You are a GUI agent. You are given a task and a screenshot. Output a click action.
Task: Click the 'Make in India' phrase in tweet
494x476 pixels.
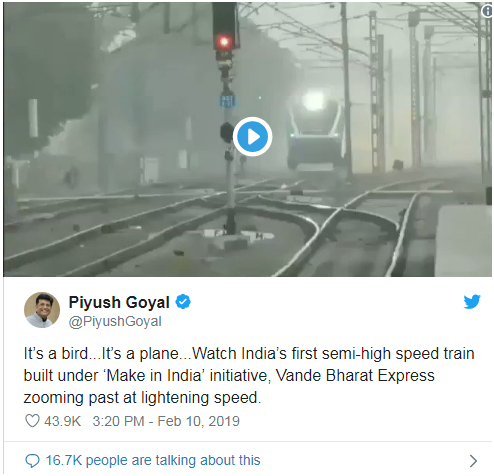tap(155, 376)
